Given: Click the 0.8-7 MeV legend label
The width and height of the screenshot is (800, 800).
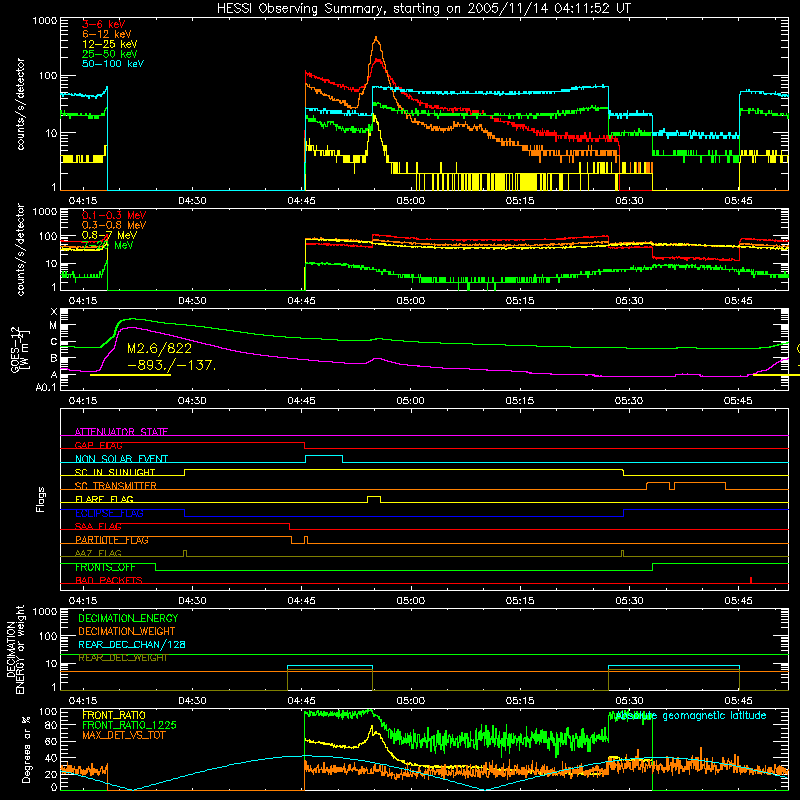Looking at the screenshot, I should point(110,235).
